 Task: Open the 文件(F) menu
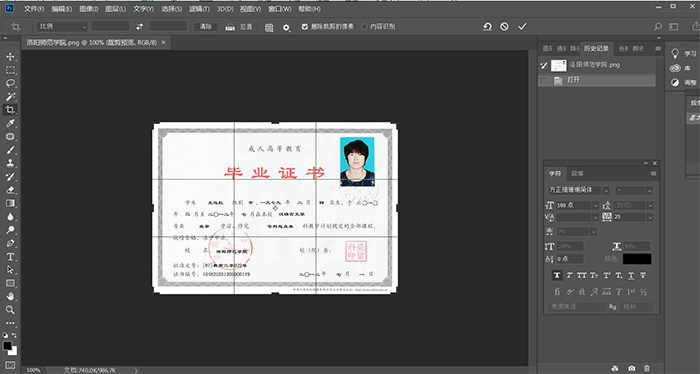(x=34, y=9)
